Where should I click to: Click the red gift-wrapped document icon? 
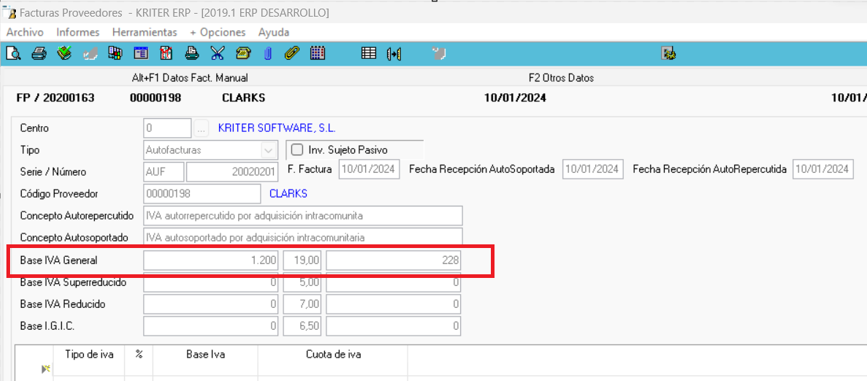pos(166,54)
